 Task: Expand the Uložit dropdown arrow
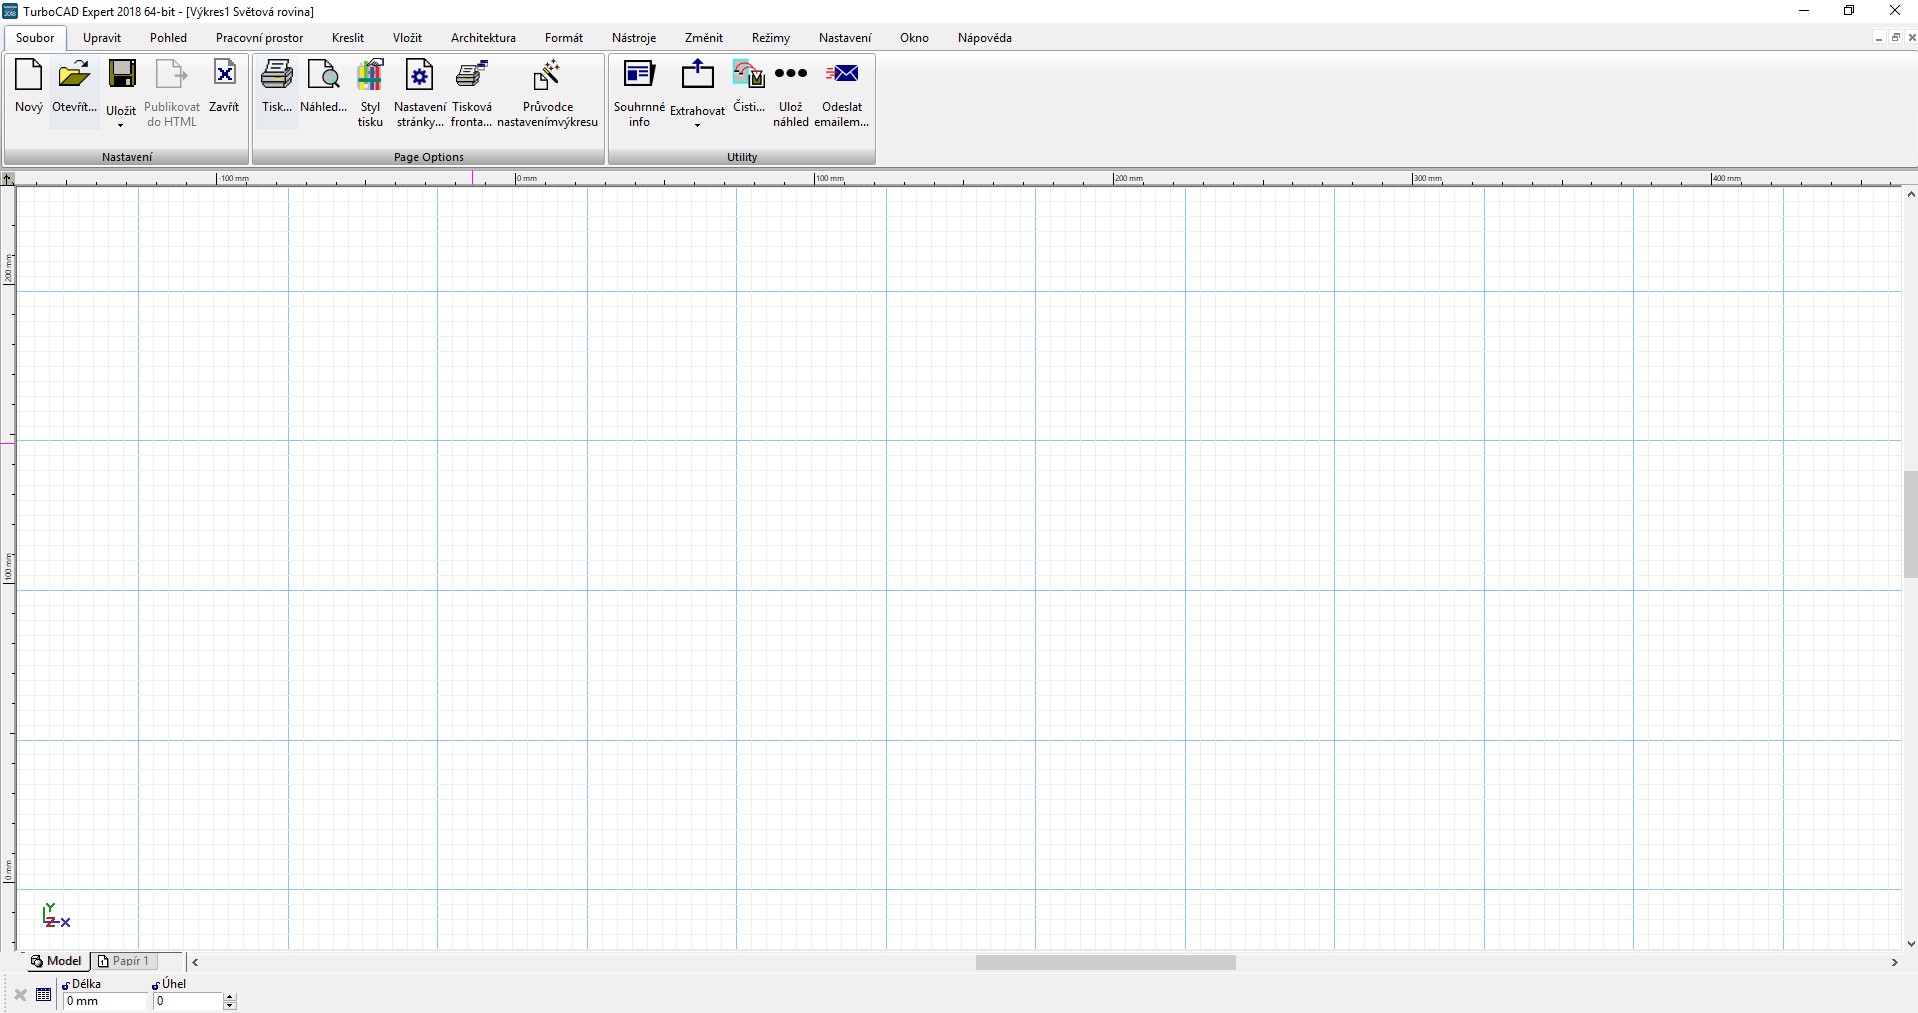click(121, 126)
